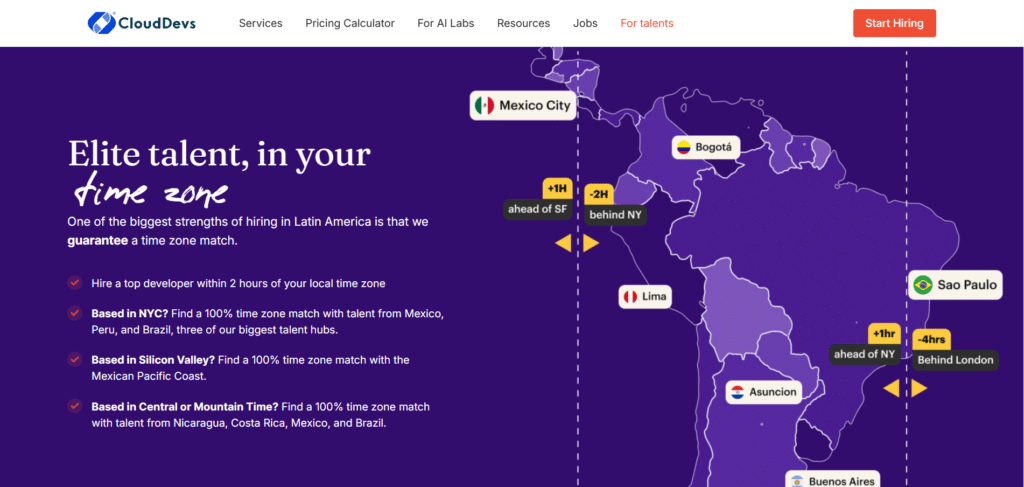
Task: Click the Peru flag beside Lima
Action: click(x=630, y=297)
